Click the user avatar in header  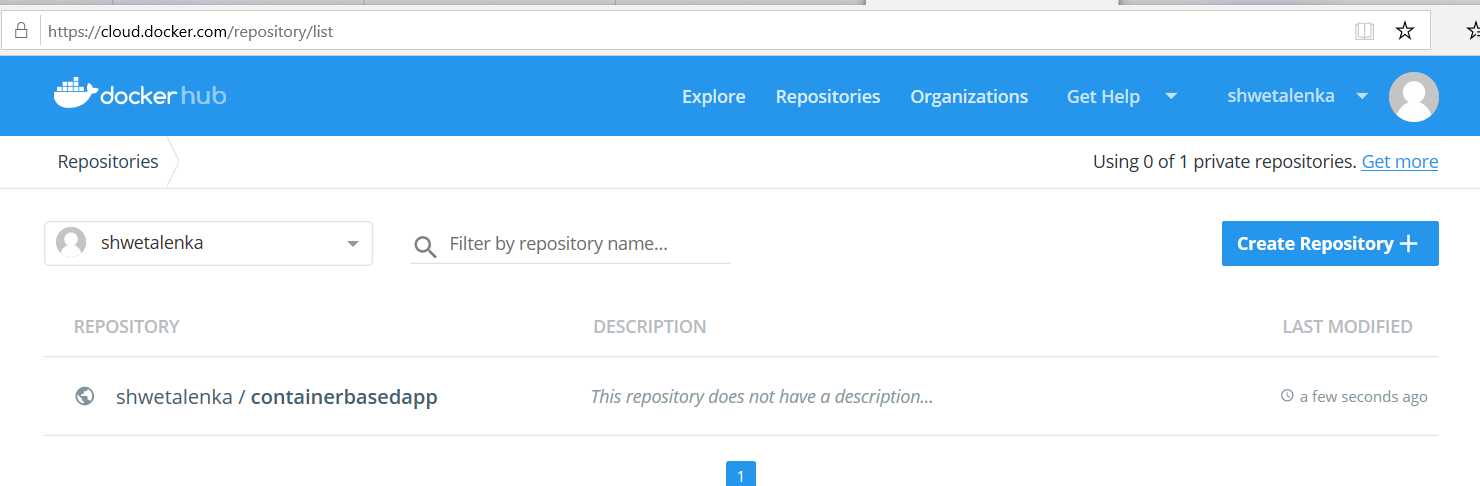point(1414,96)
